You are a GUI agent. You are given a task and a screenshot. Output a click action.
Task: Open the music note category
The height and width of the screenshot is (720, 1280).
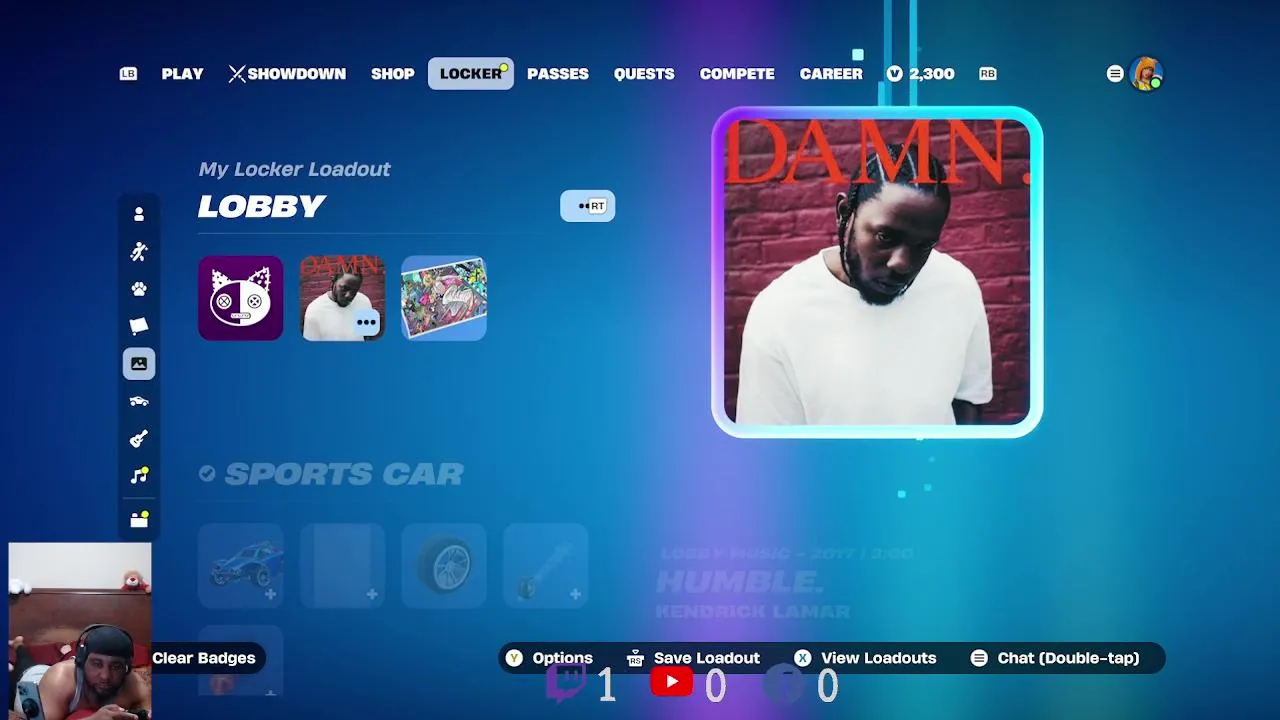point(139,476)
